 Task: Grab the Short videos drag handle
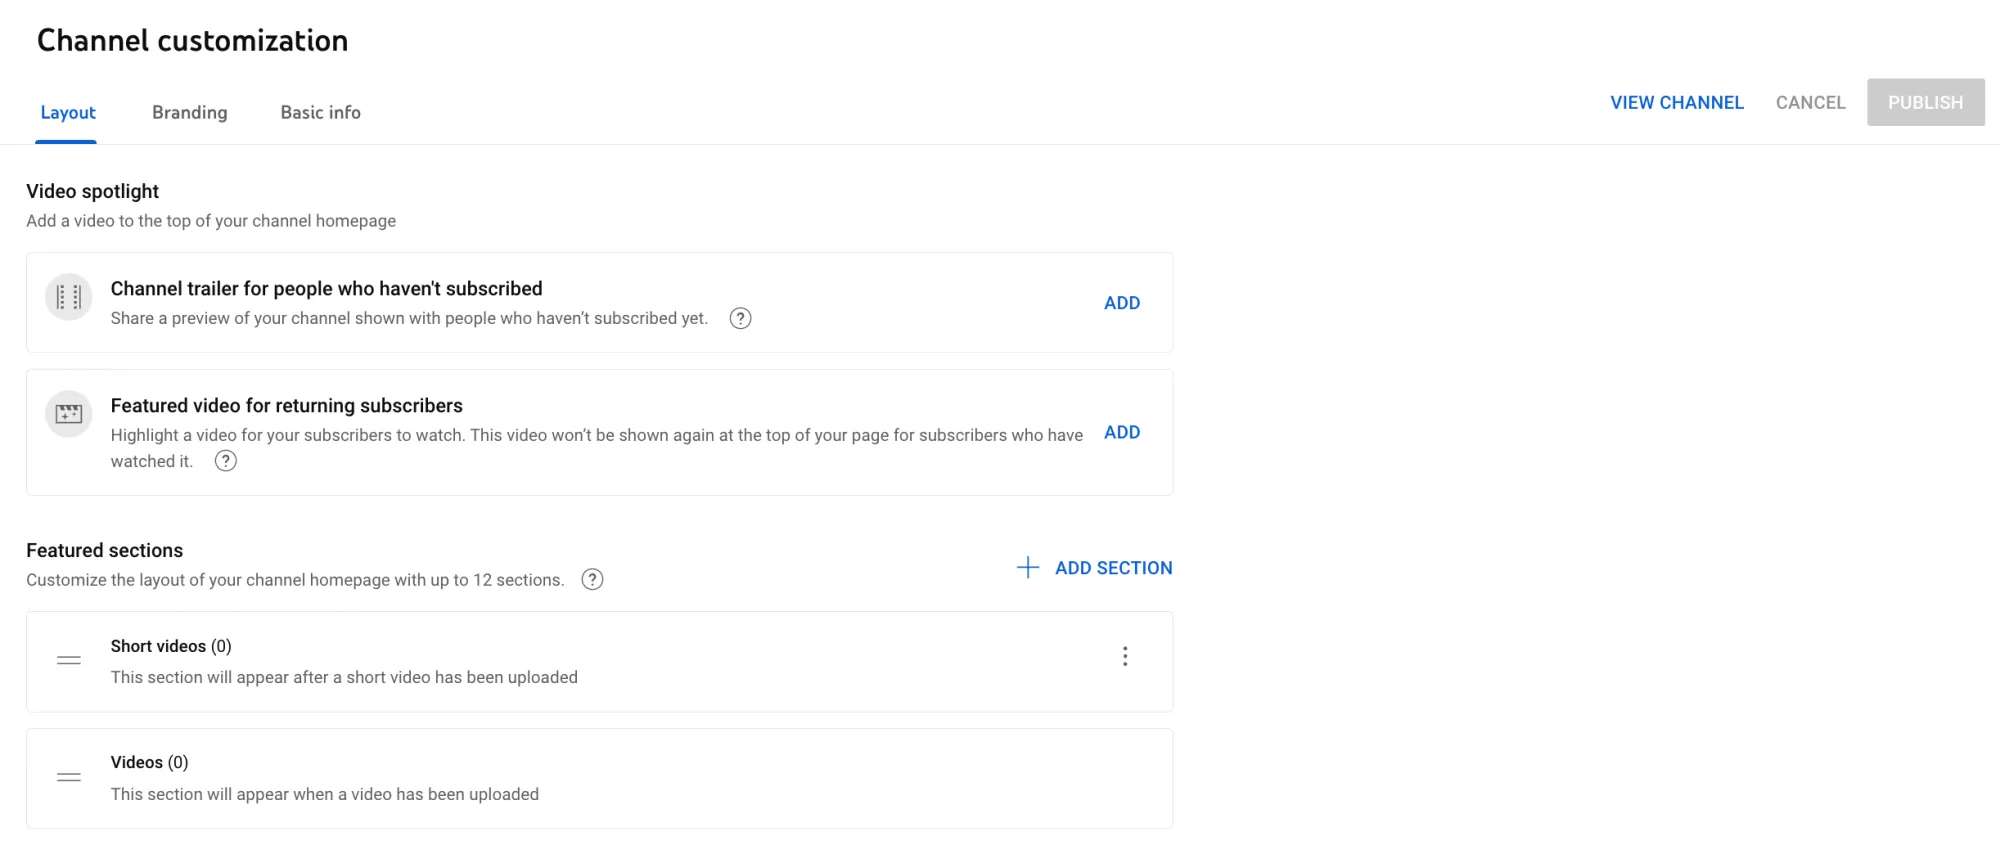pyautogui.click(x=69, y=660)
